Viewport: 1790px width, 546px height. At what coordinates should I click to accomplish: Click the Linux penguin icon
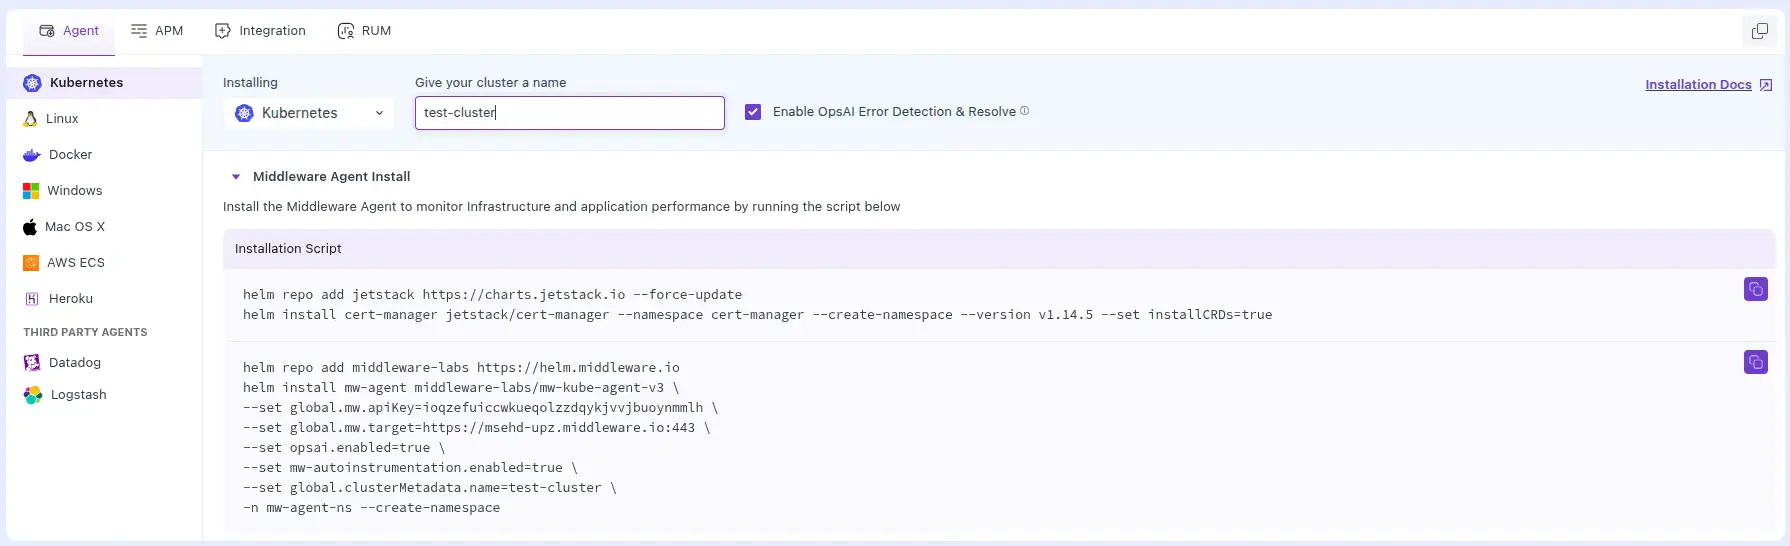[30, 119]
